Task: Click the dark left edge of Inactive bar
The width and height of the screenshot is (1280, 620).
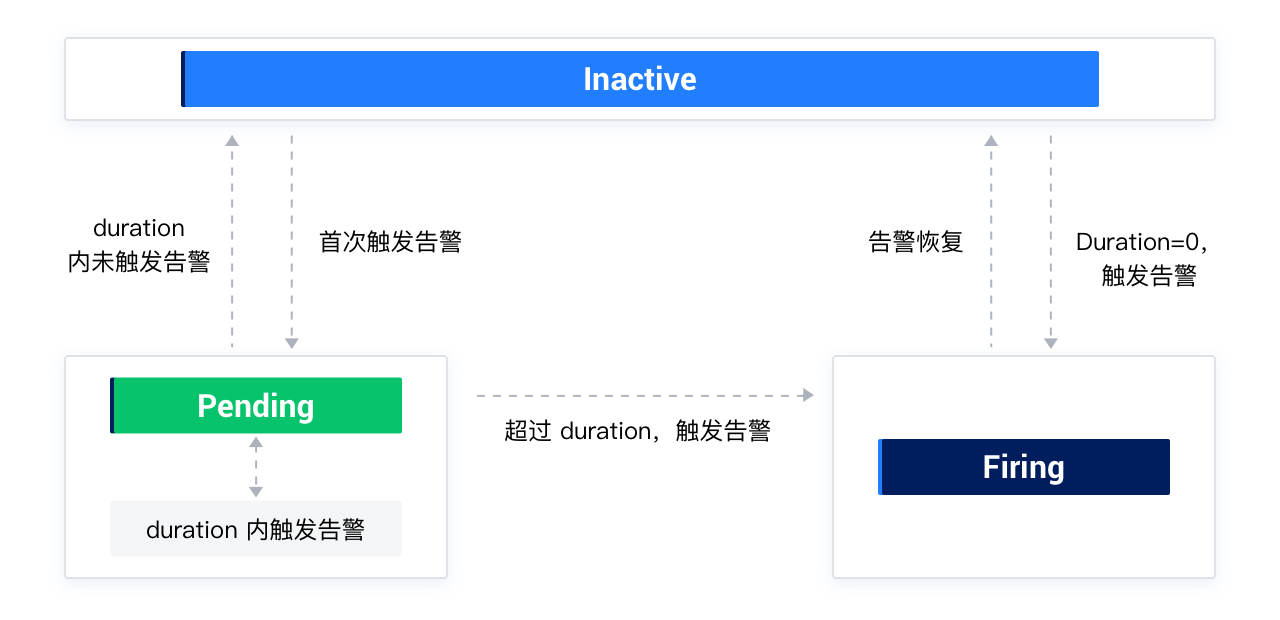Action: pos(183,79)
